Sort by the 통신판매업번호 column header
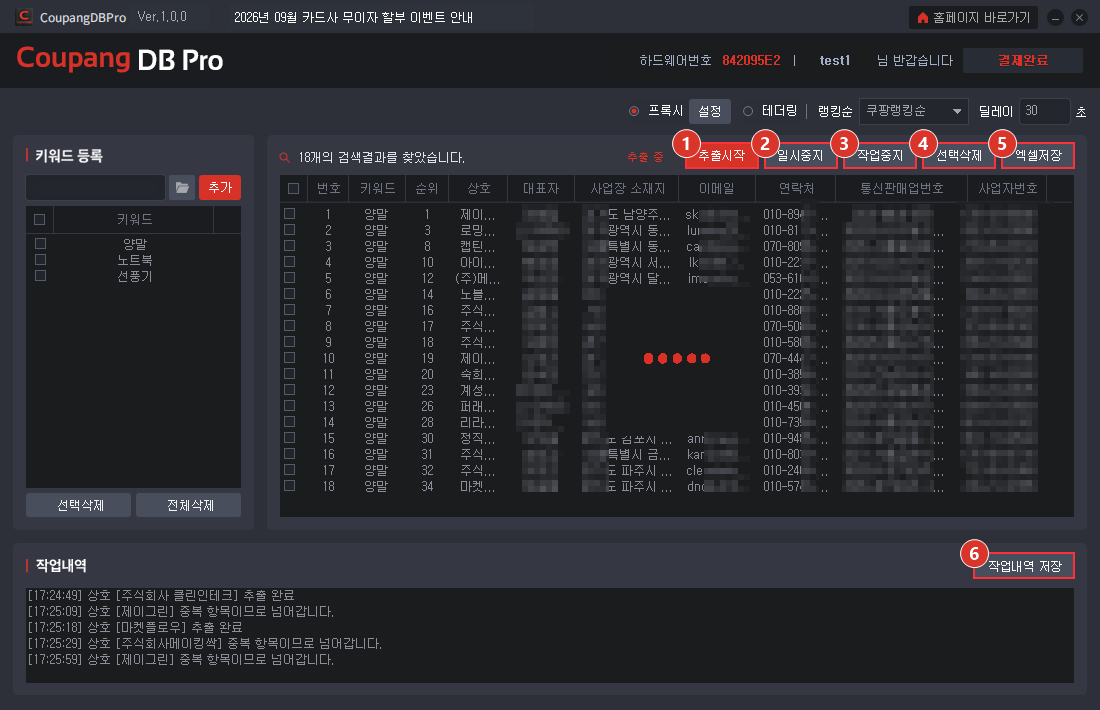The height and width of the screenshot is (710, 1100). point(901,188)
